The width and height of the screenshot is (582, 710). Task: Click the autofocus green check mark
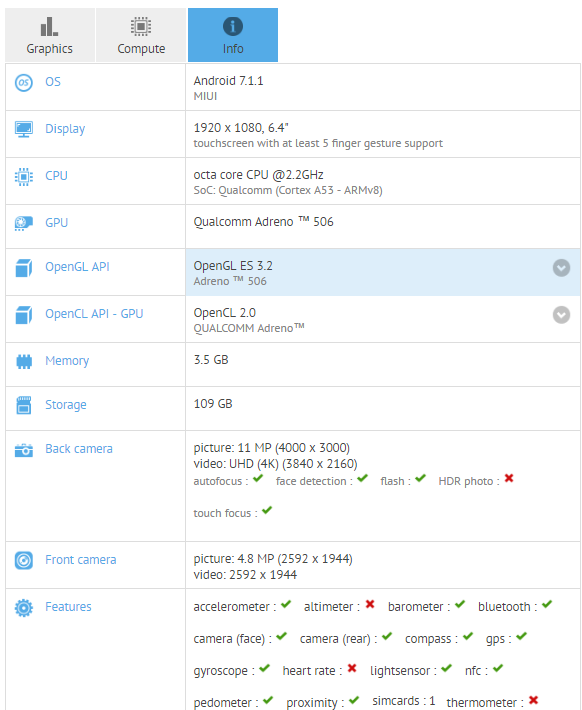pyautogui.click(x=258, y=478)
